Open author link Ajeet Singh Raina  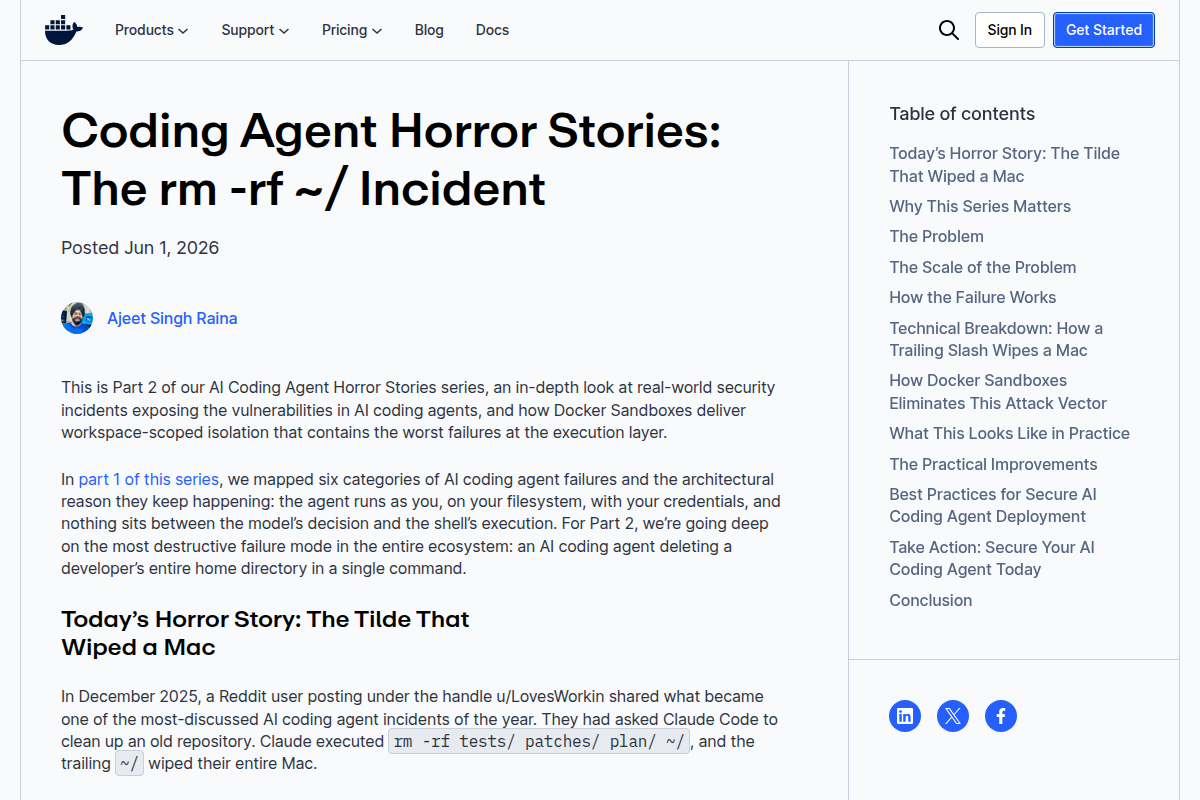pyautogui.click(x=172, y=318)
